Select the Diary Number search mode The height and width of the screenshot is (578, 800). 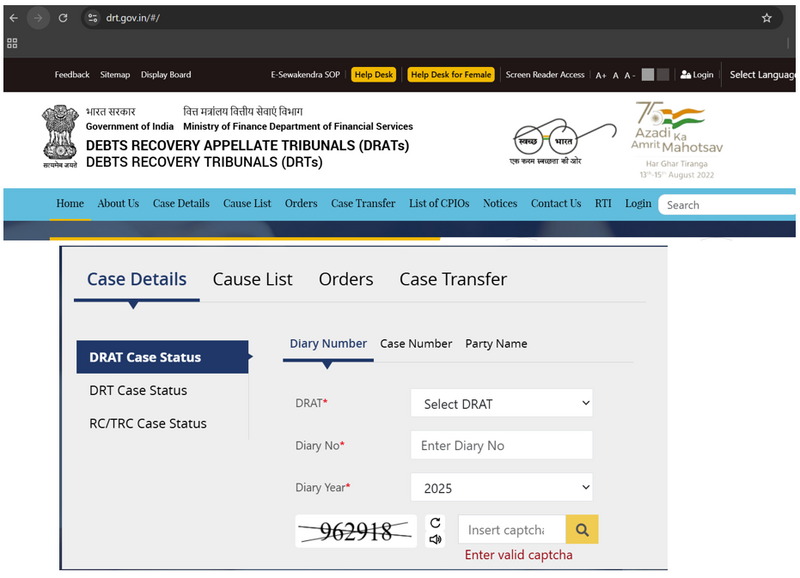pyautogui.click(x=328, y=343)
